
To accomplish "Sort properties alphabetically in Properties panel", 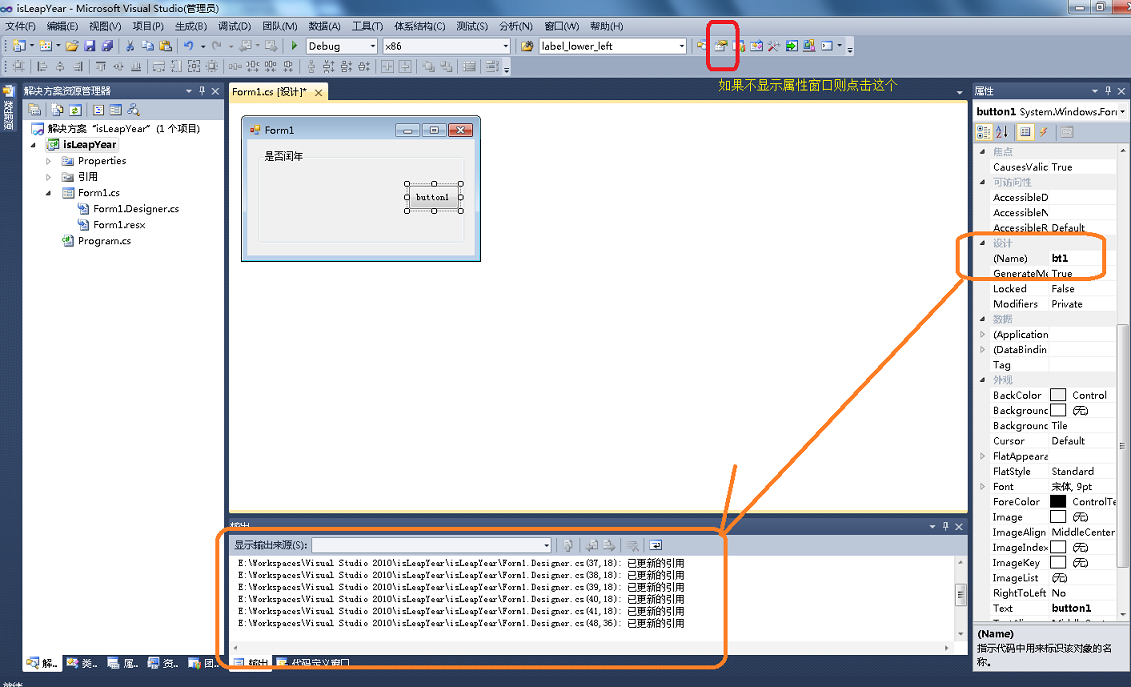I will pyautogui.click(x=1002, y=132).
